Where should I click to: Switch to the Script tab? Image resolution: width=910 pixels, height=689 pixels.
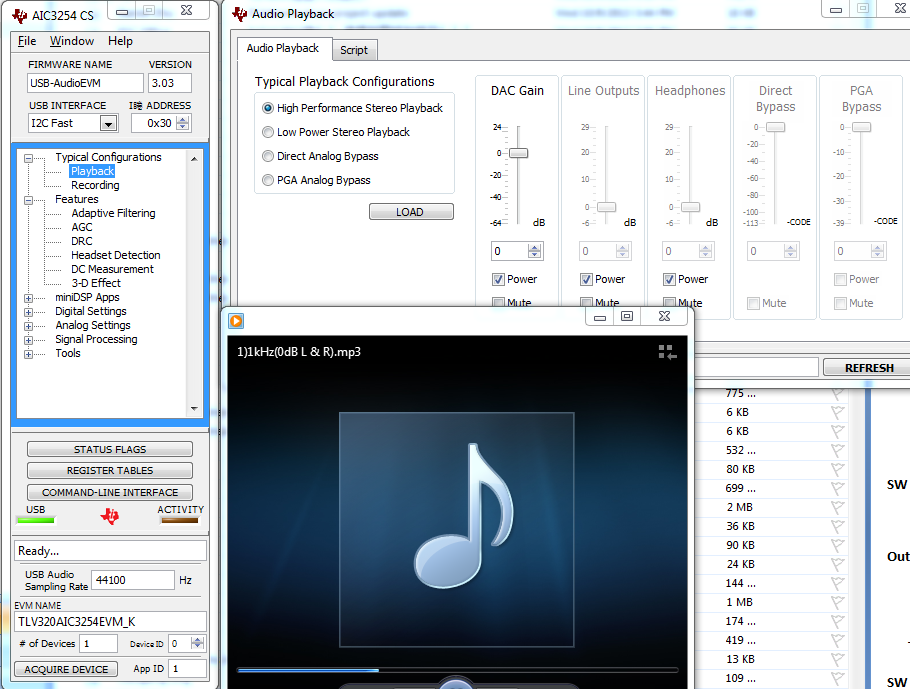coord(354,50)
